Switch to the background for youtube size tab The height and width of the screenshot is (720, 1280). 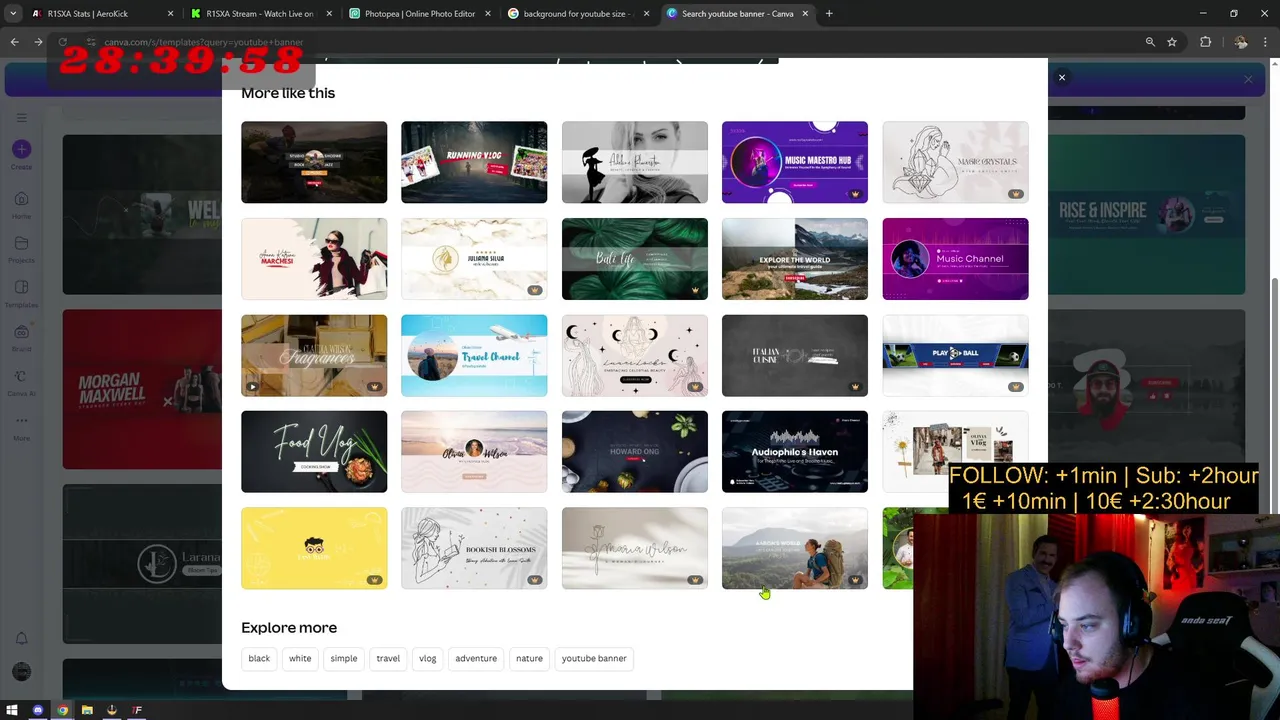click(x=578, y=14)
